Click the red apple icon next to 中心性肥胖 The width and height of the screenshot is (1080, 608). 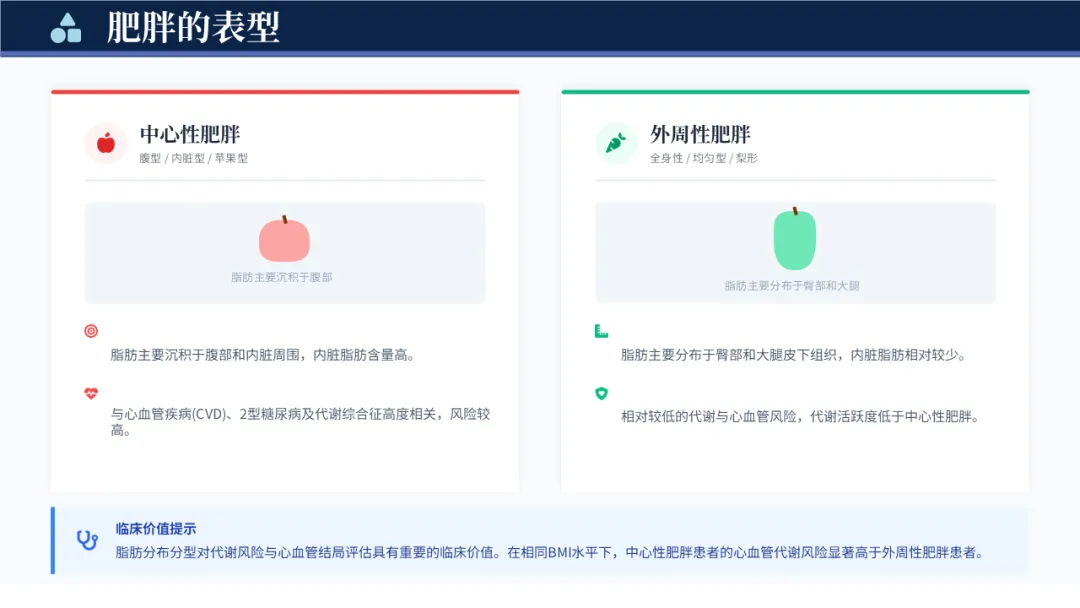coord(106,143)
